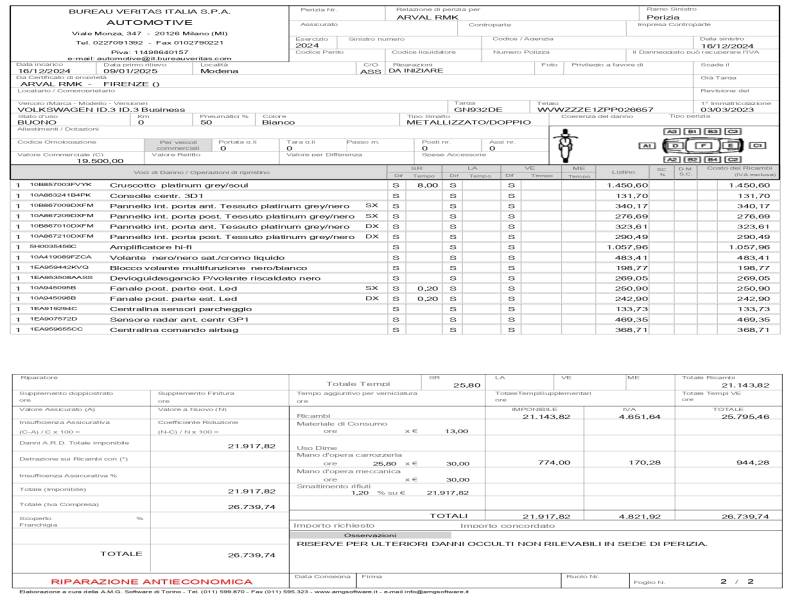The image size is (800, 600).
Task: Click the 'Volante nero/nero sat./cromo liquido' row
Action: [197, 258]
